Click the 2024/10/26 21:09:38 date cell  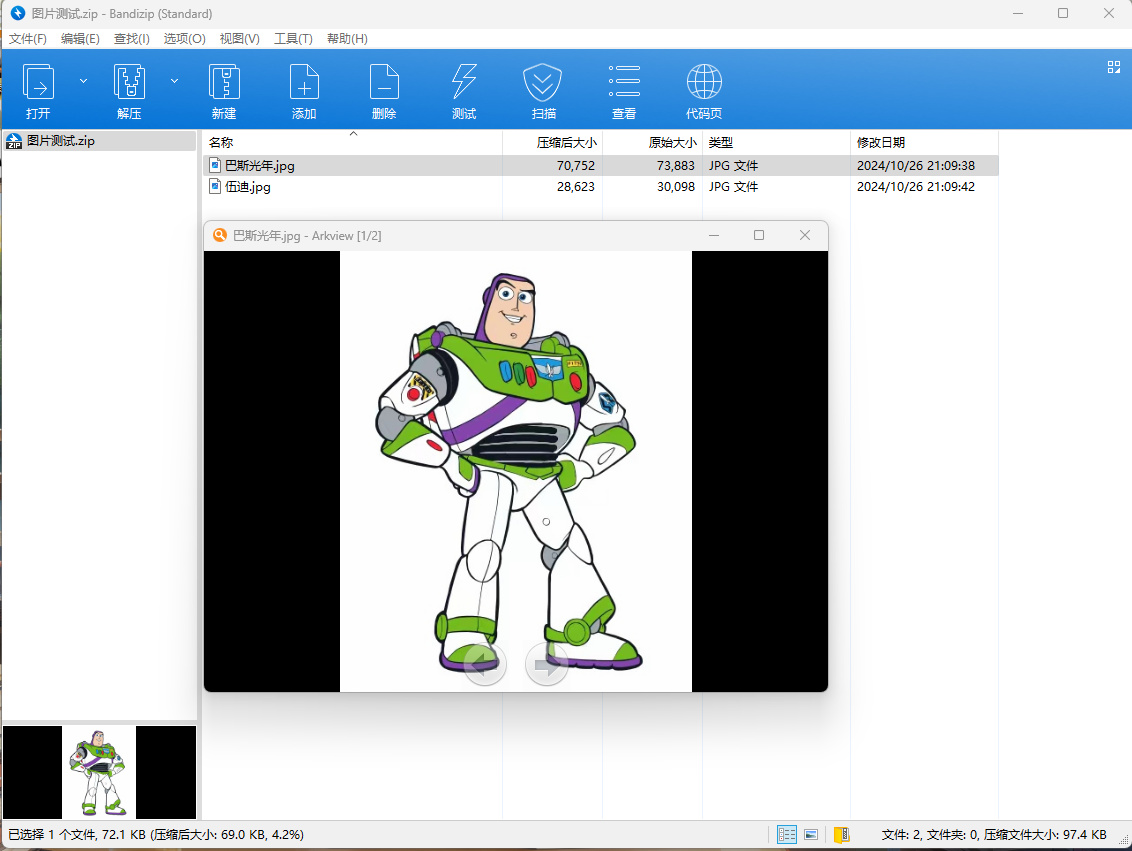tap(915, 165)
